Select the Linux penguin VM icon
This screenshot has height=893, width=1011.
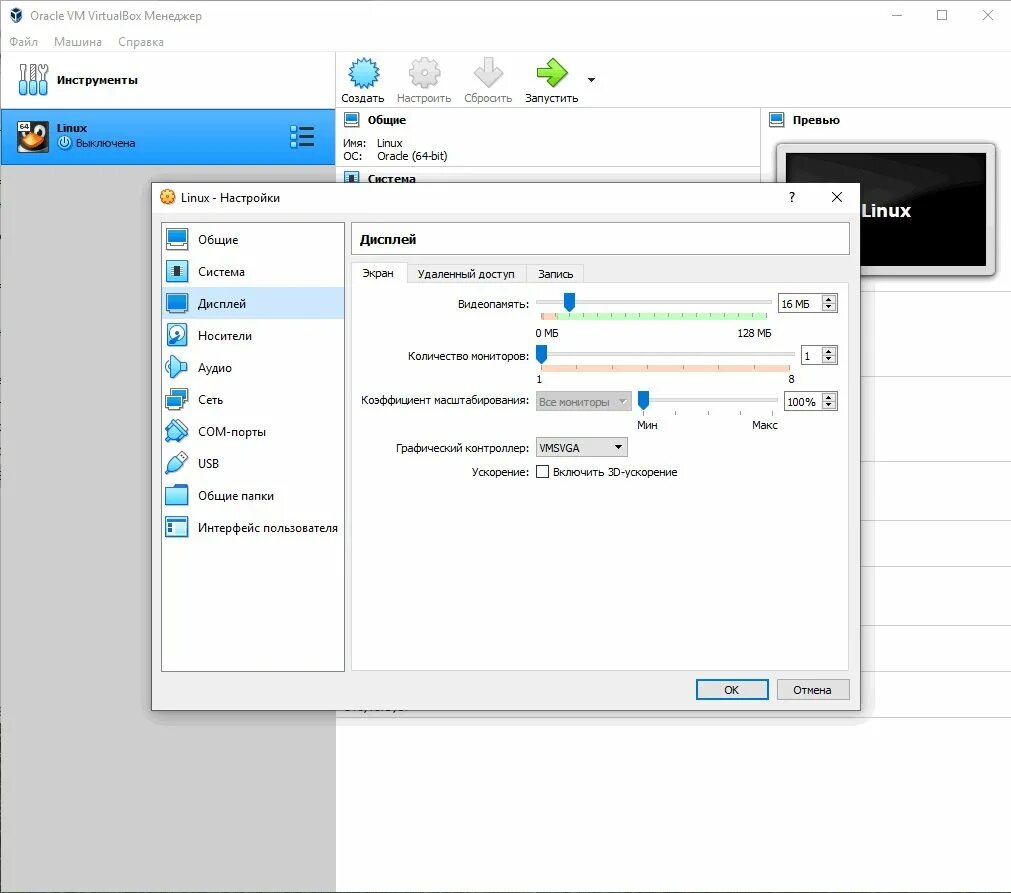point(32,137)
